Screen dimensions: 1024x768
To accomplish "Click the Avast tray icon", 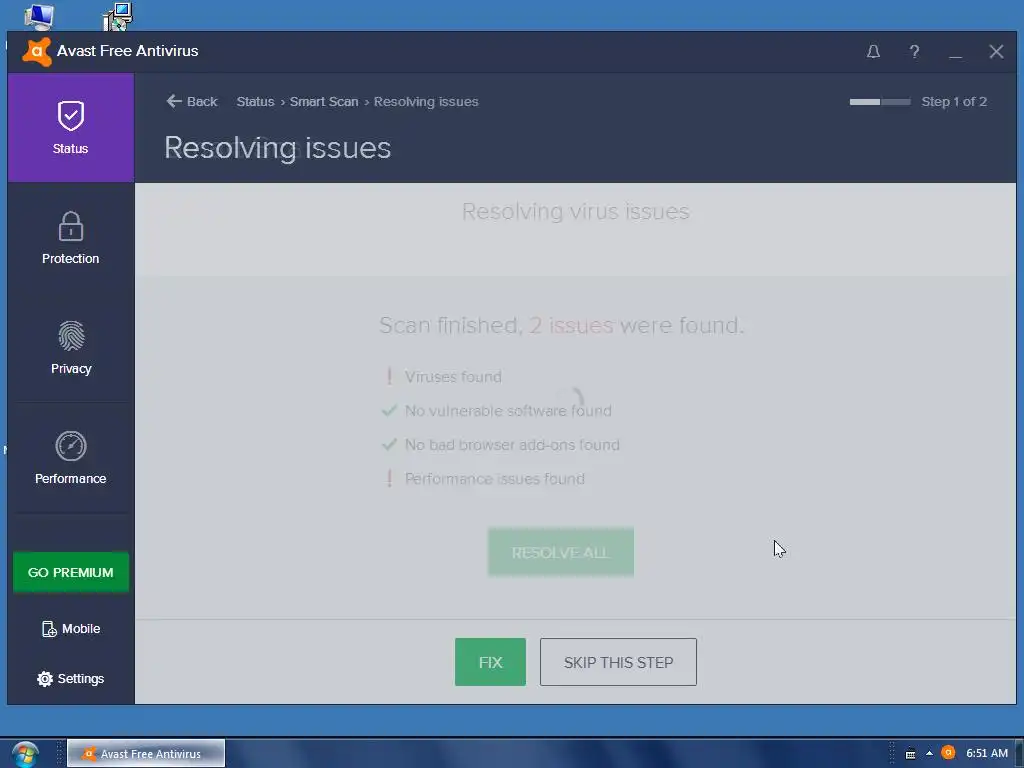I will pos(948,753).
